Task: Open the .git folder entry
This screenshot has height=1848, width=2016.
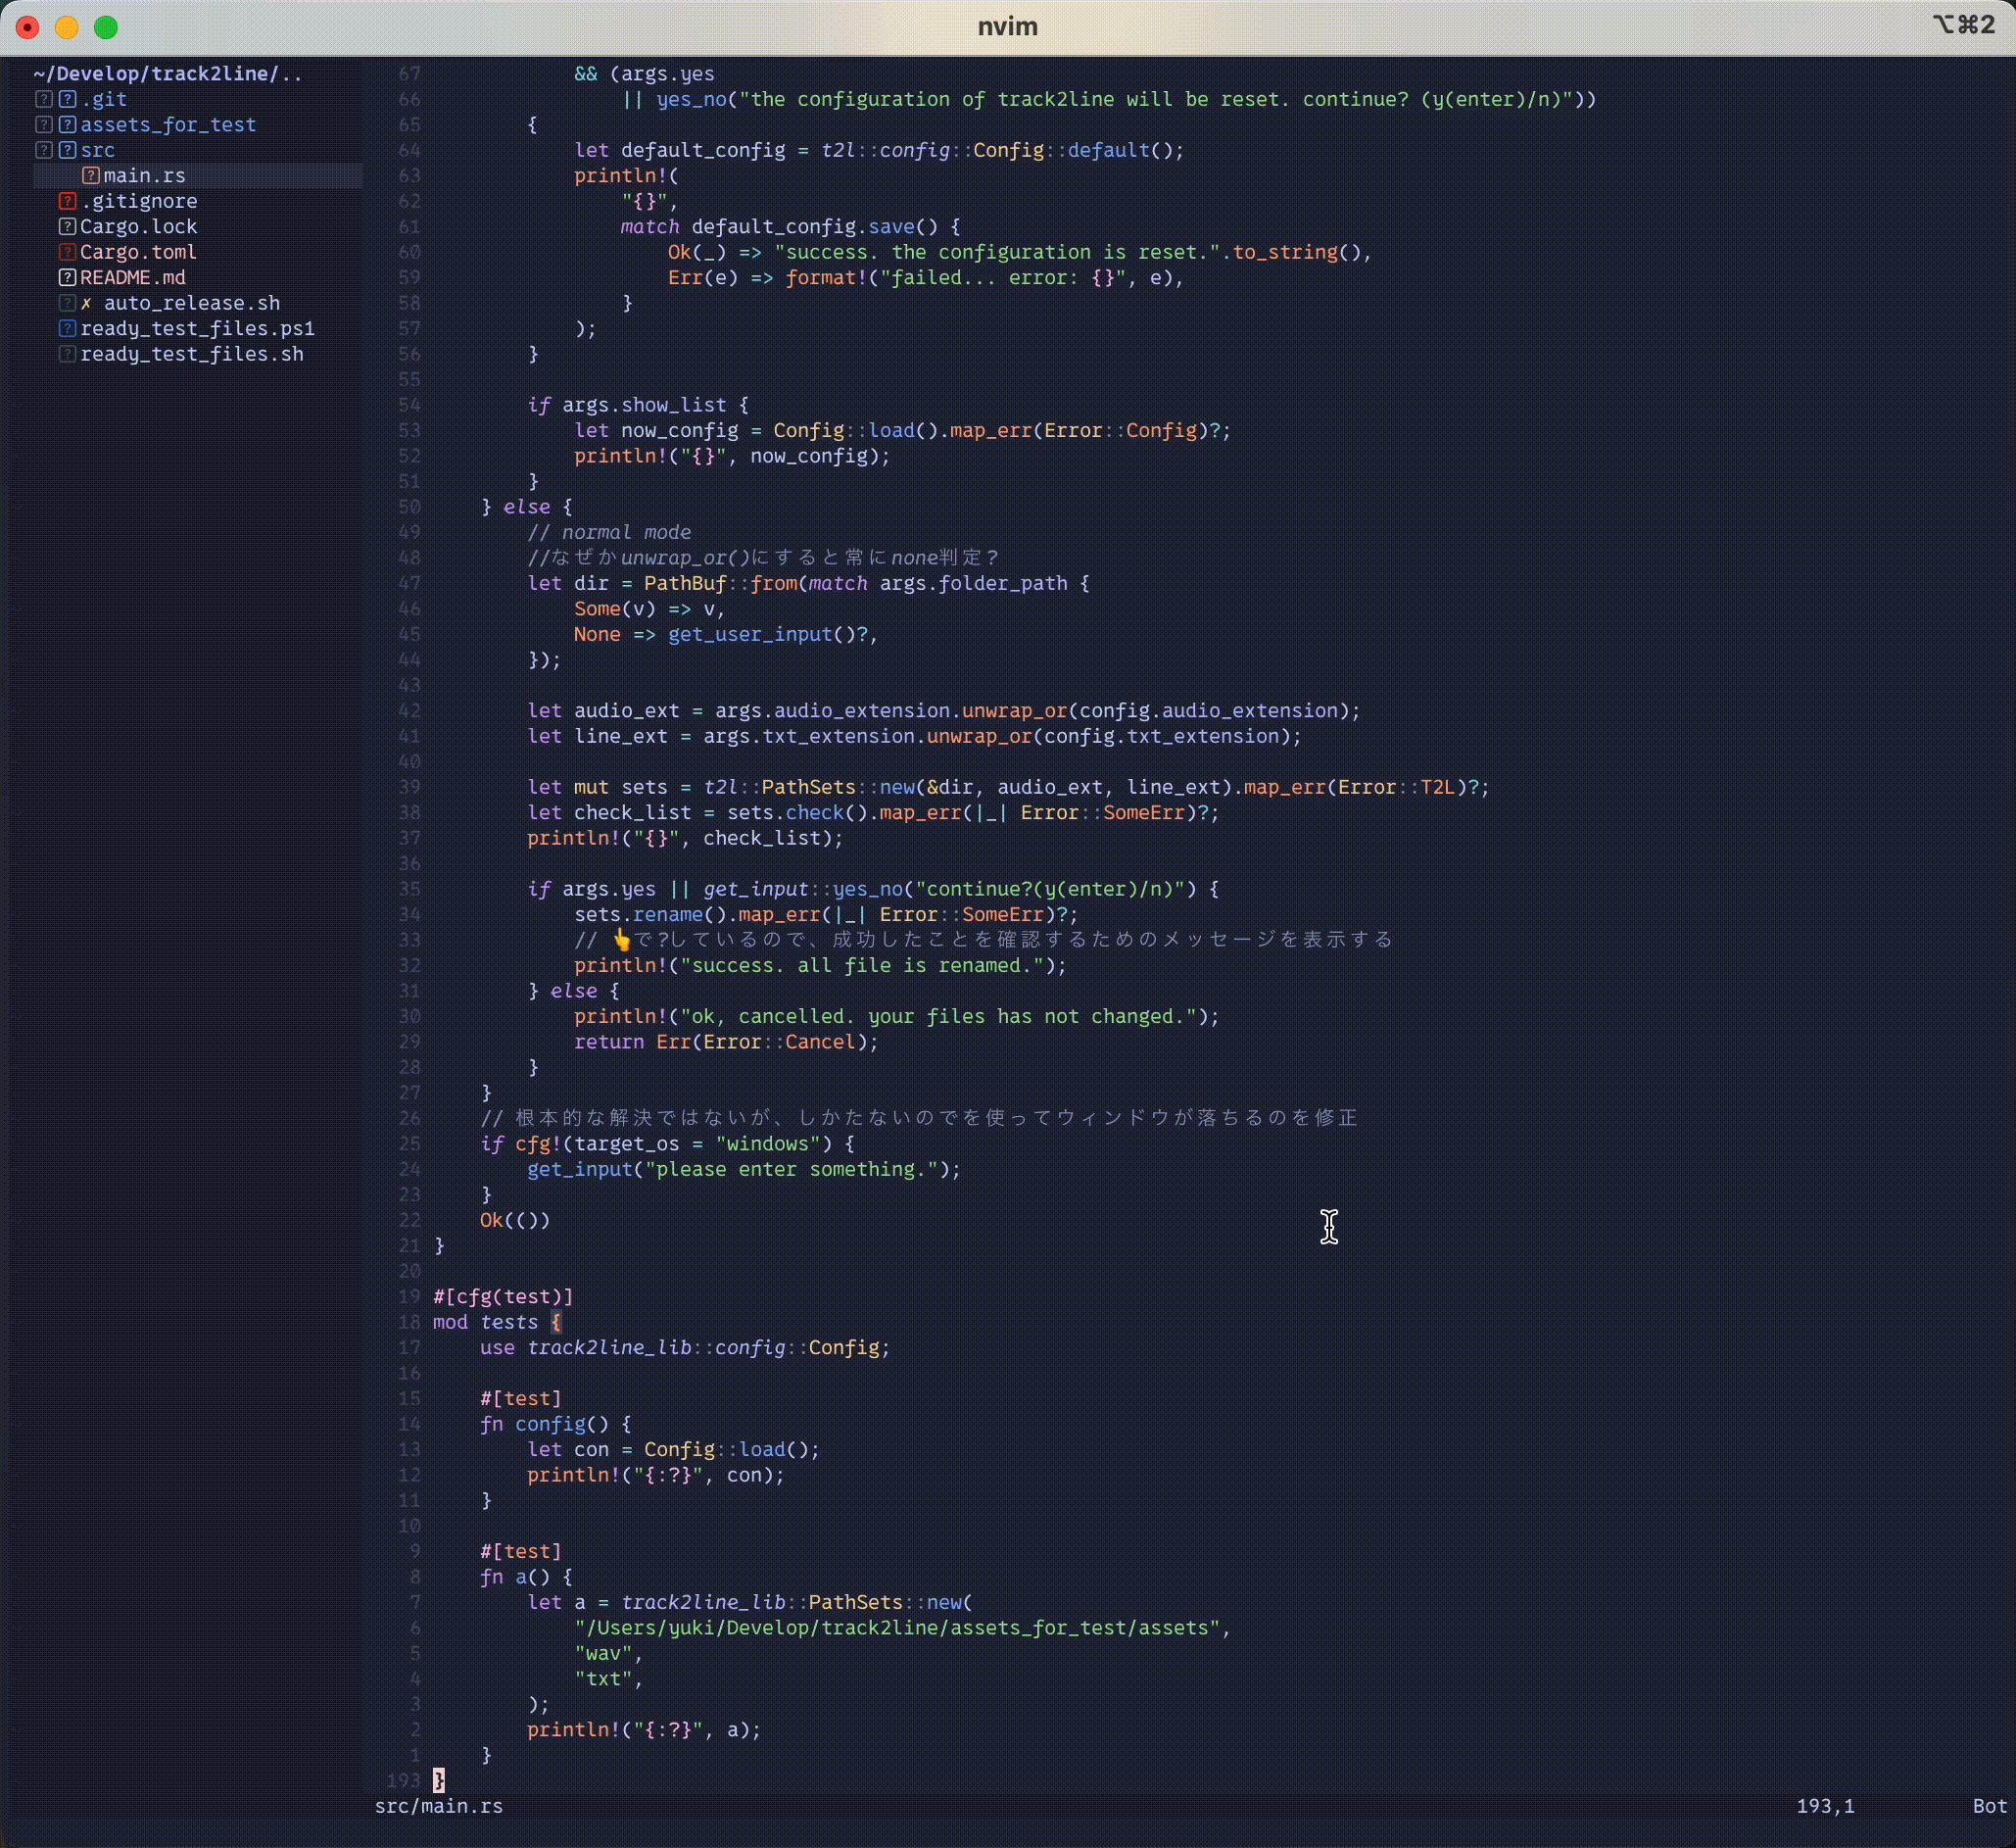Action: (104, 99)
